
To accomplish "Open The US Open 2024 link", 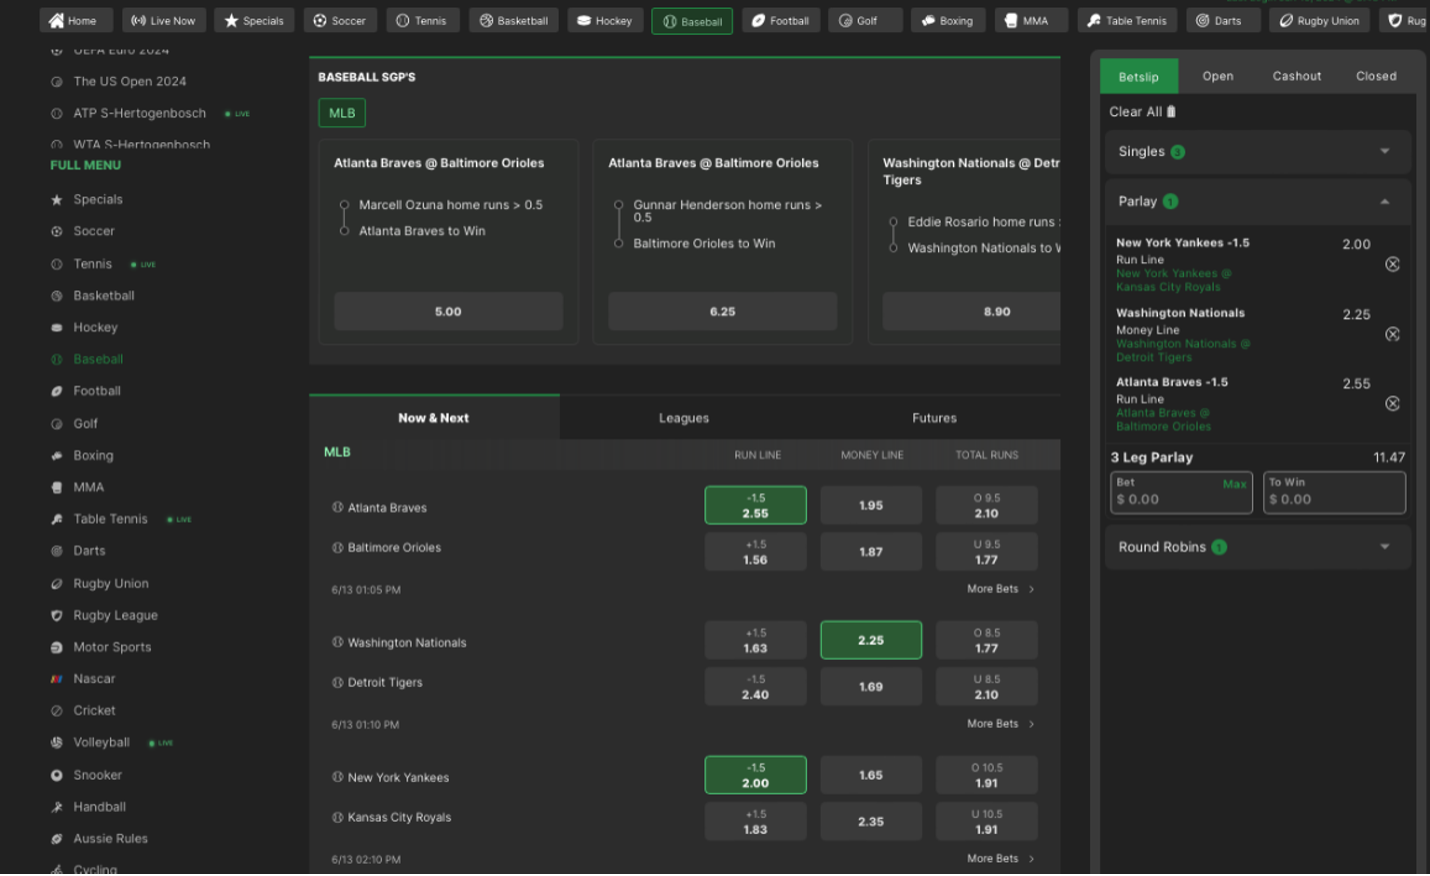I will pyautogui.click(x=129, y=82).
